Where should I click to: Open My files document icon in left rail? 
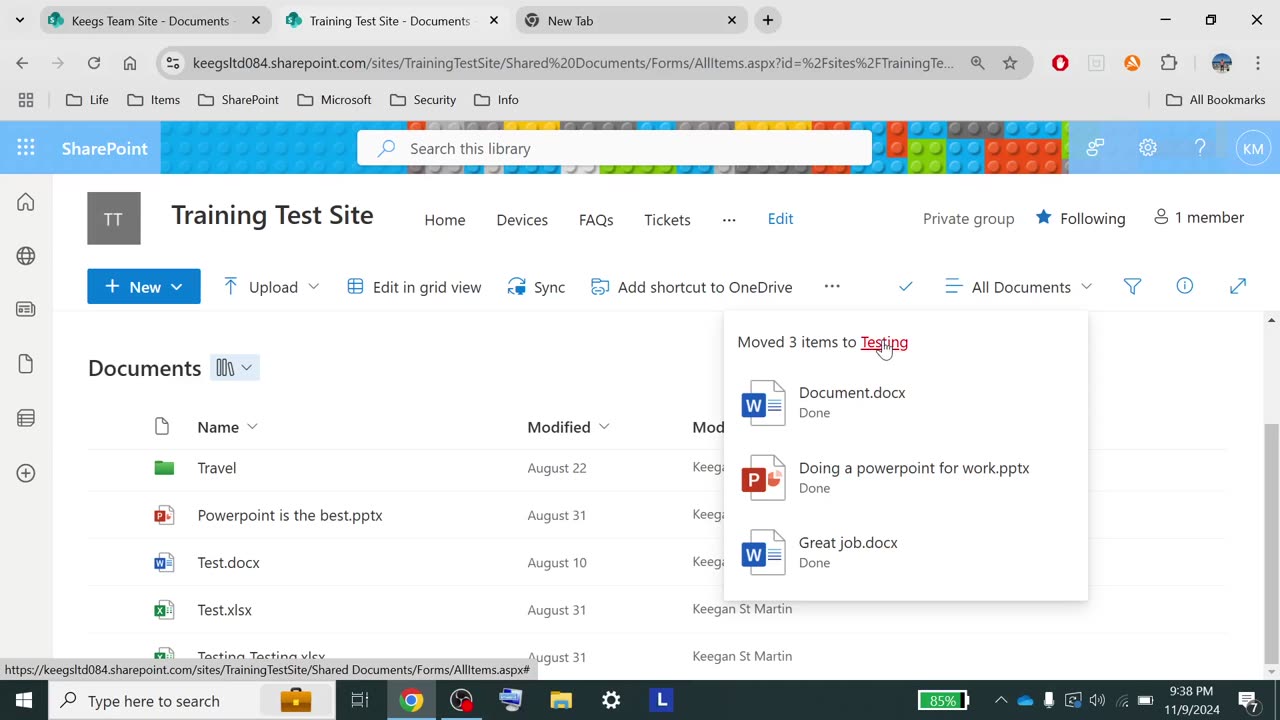pos(26,364)
